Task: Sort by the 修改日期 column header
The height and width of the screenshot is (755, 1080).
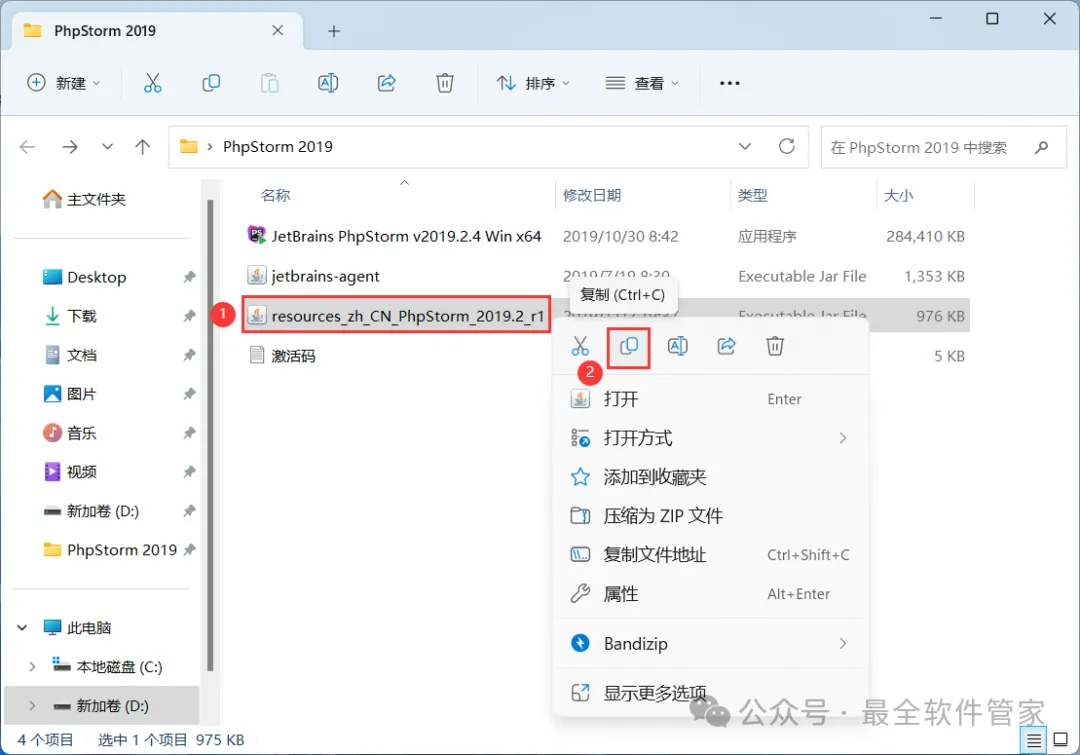Action: 592,196
